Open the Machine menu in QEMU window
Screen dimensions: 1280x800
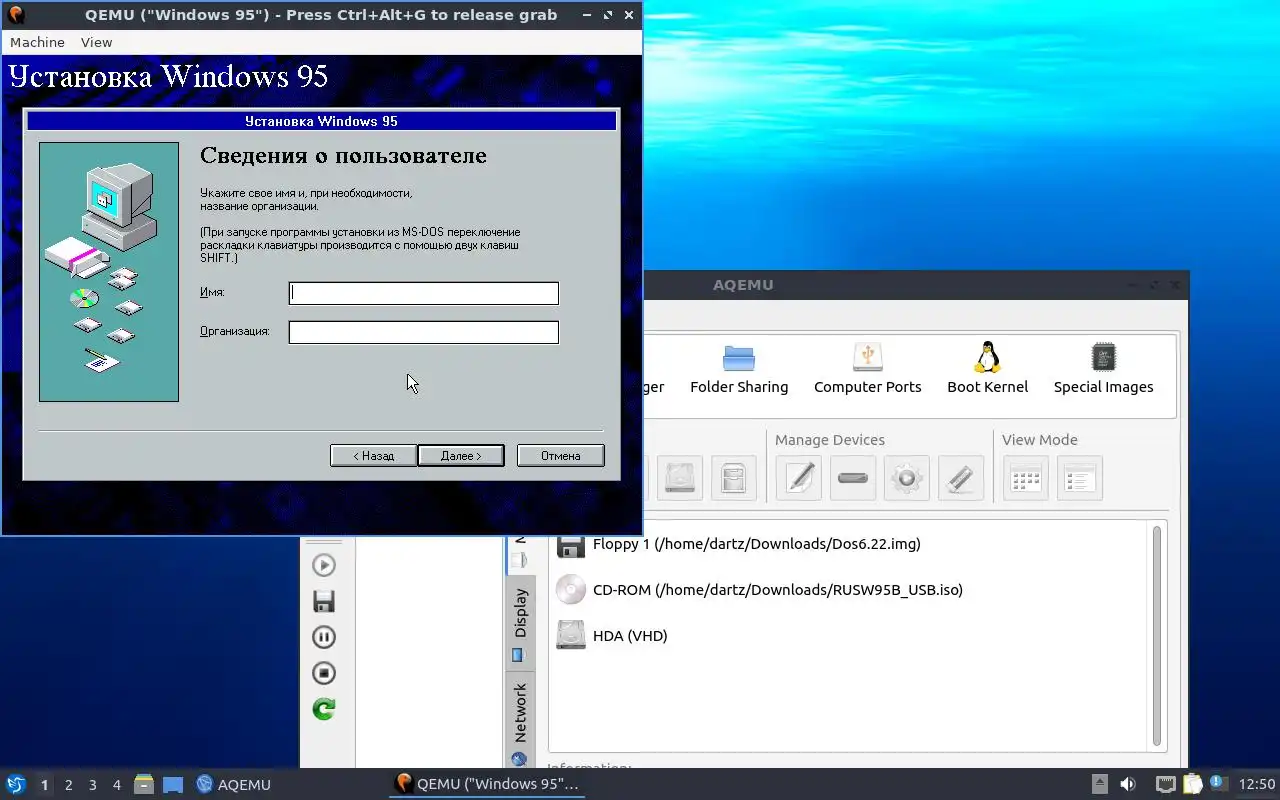(x=37, y=42)
